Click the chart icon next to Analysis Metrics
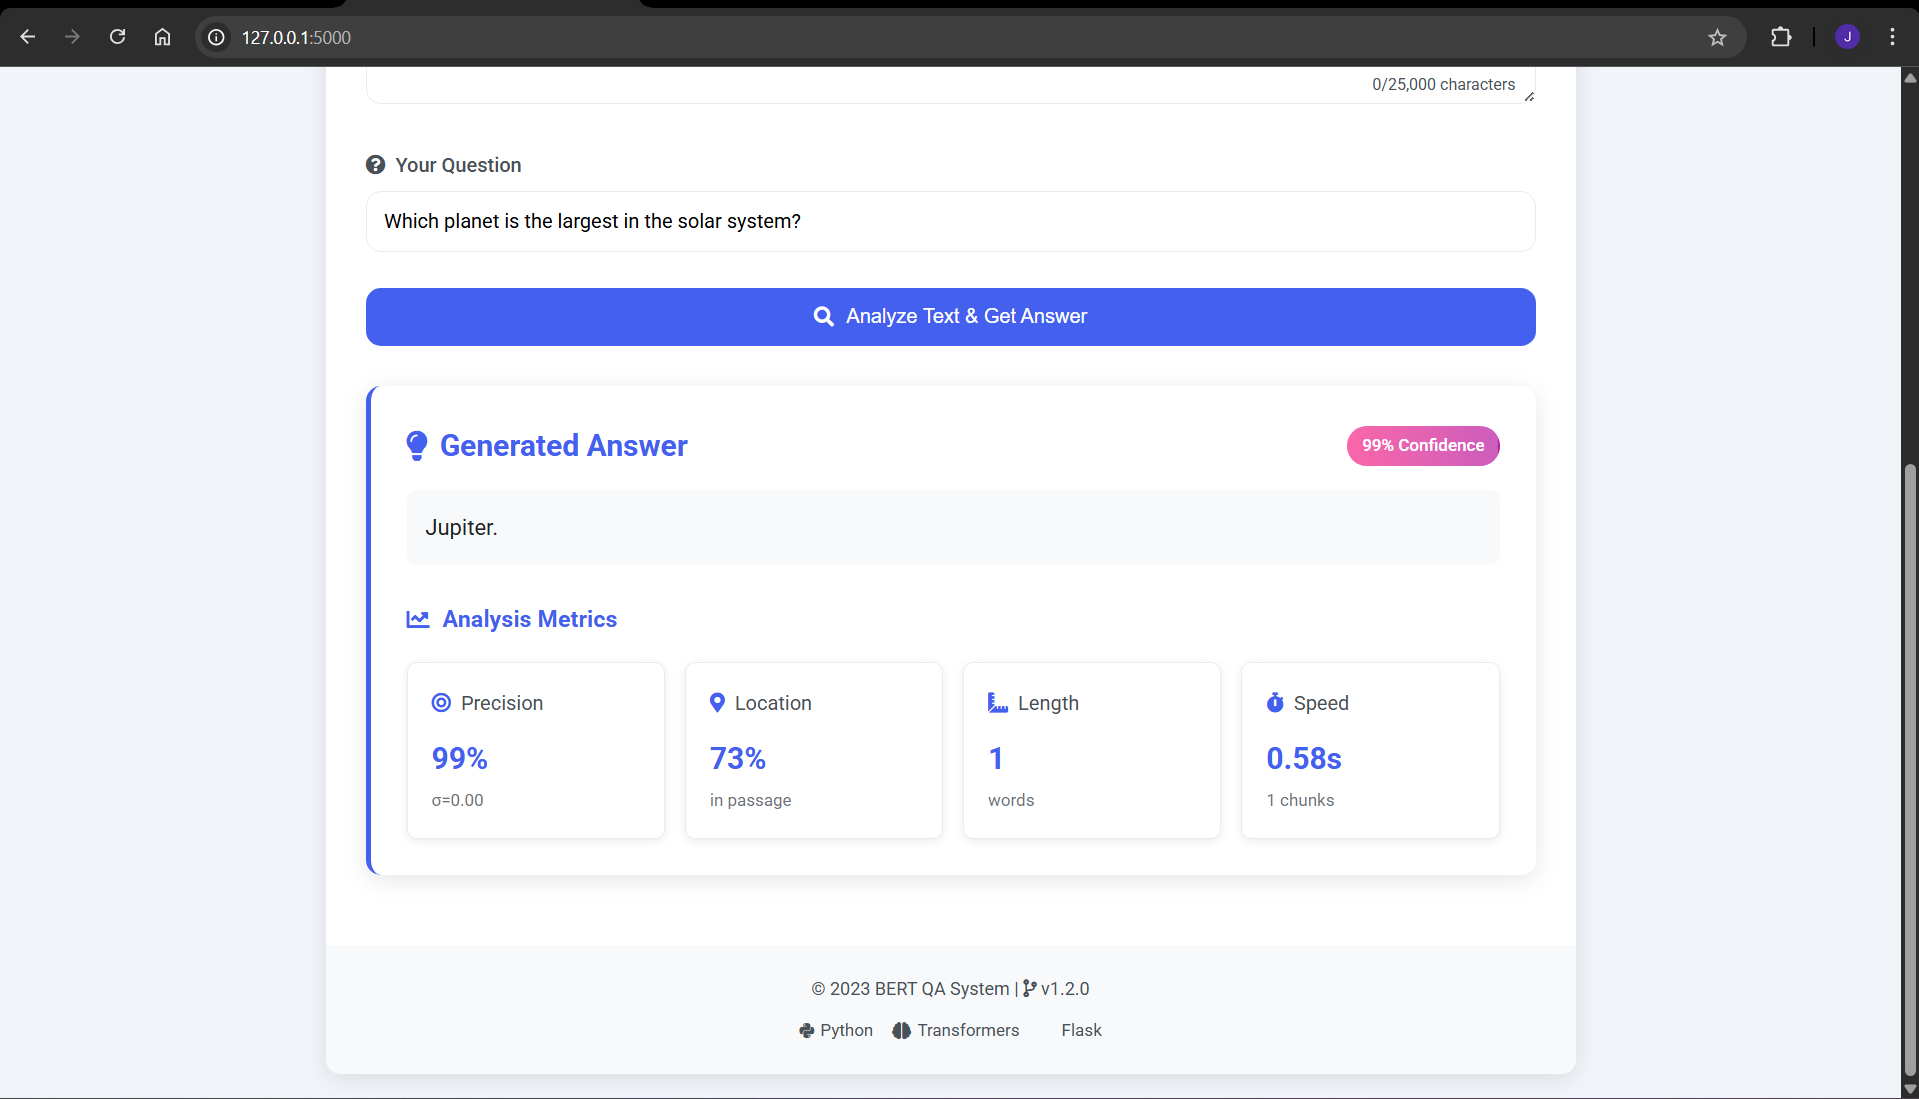Image resolution: width=1919 pixels, height=1099 pixels. tap(418, 620)
